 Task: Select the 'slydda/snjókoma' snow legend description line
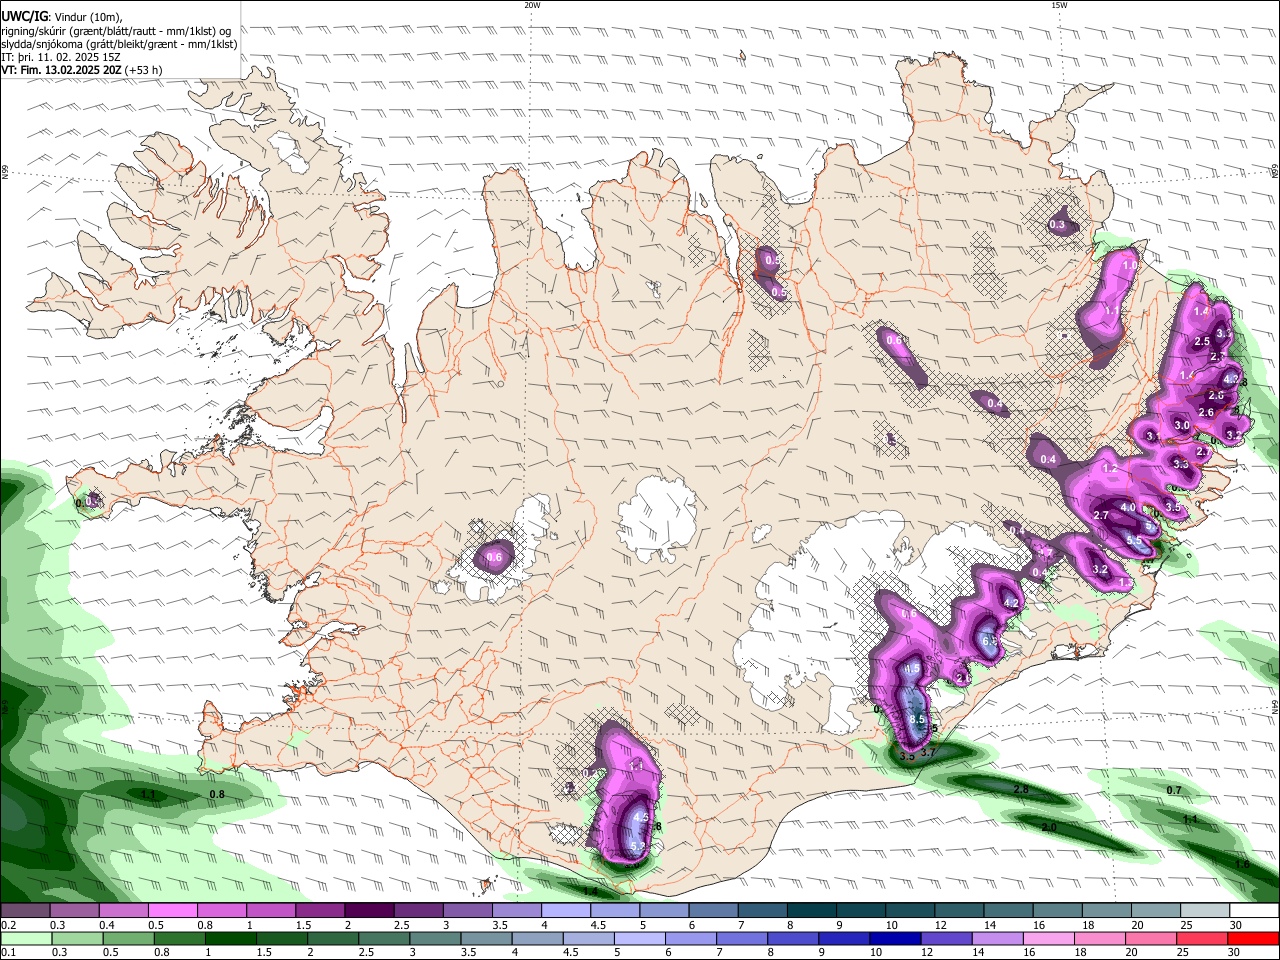click(x=119, y=44)
